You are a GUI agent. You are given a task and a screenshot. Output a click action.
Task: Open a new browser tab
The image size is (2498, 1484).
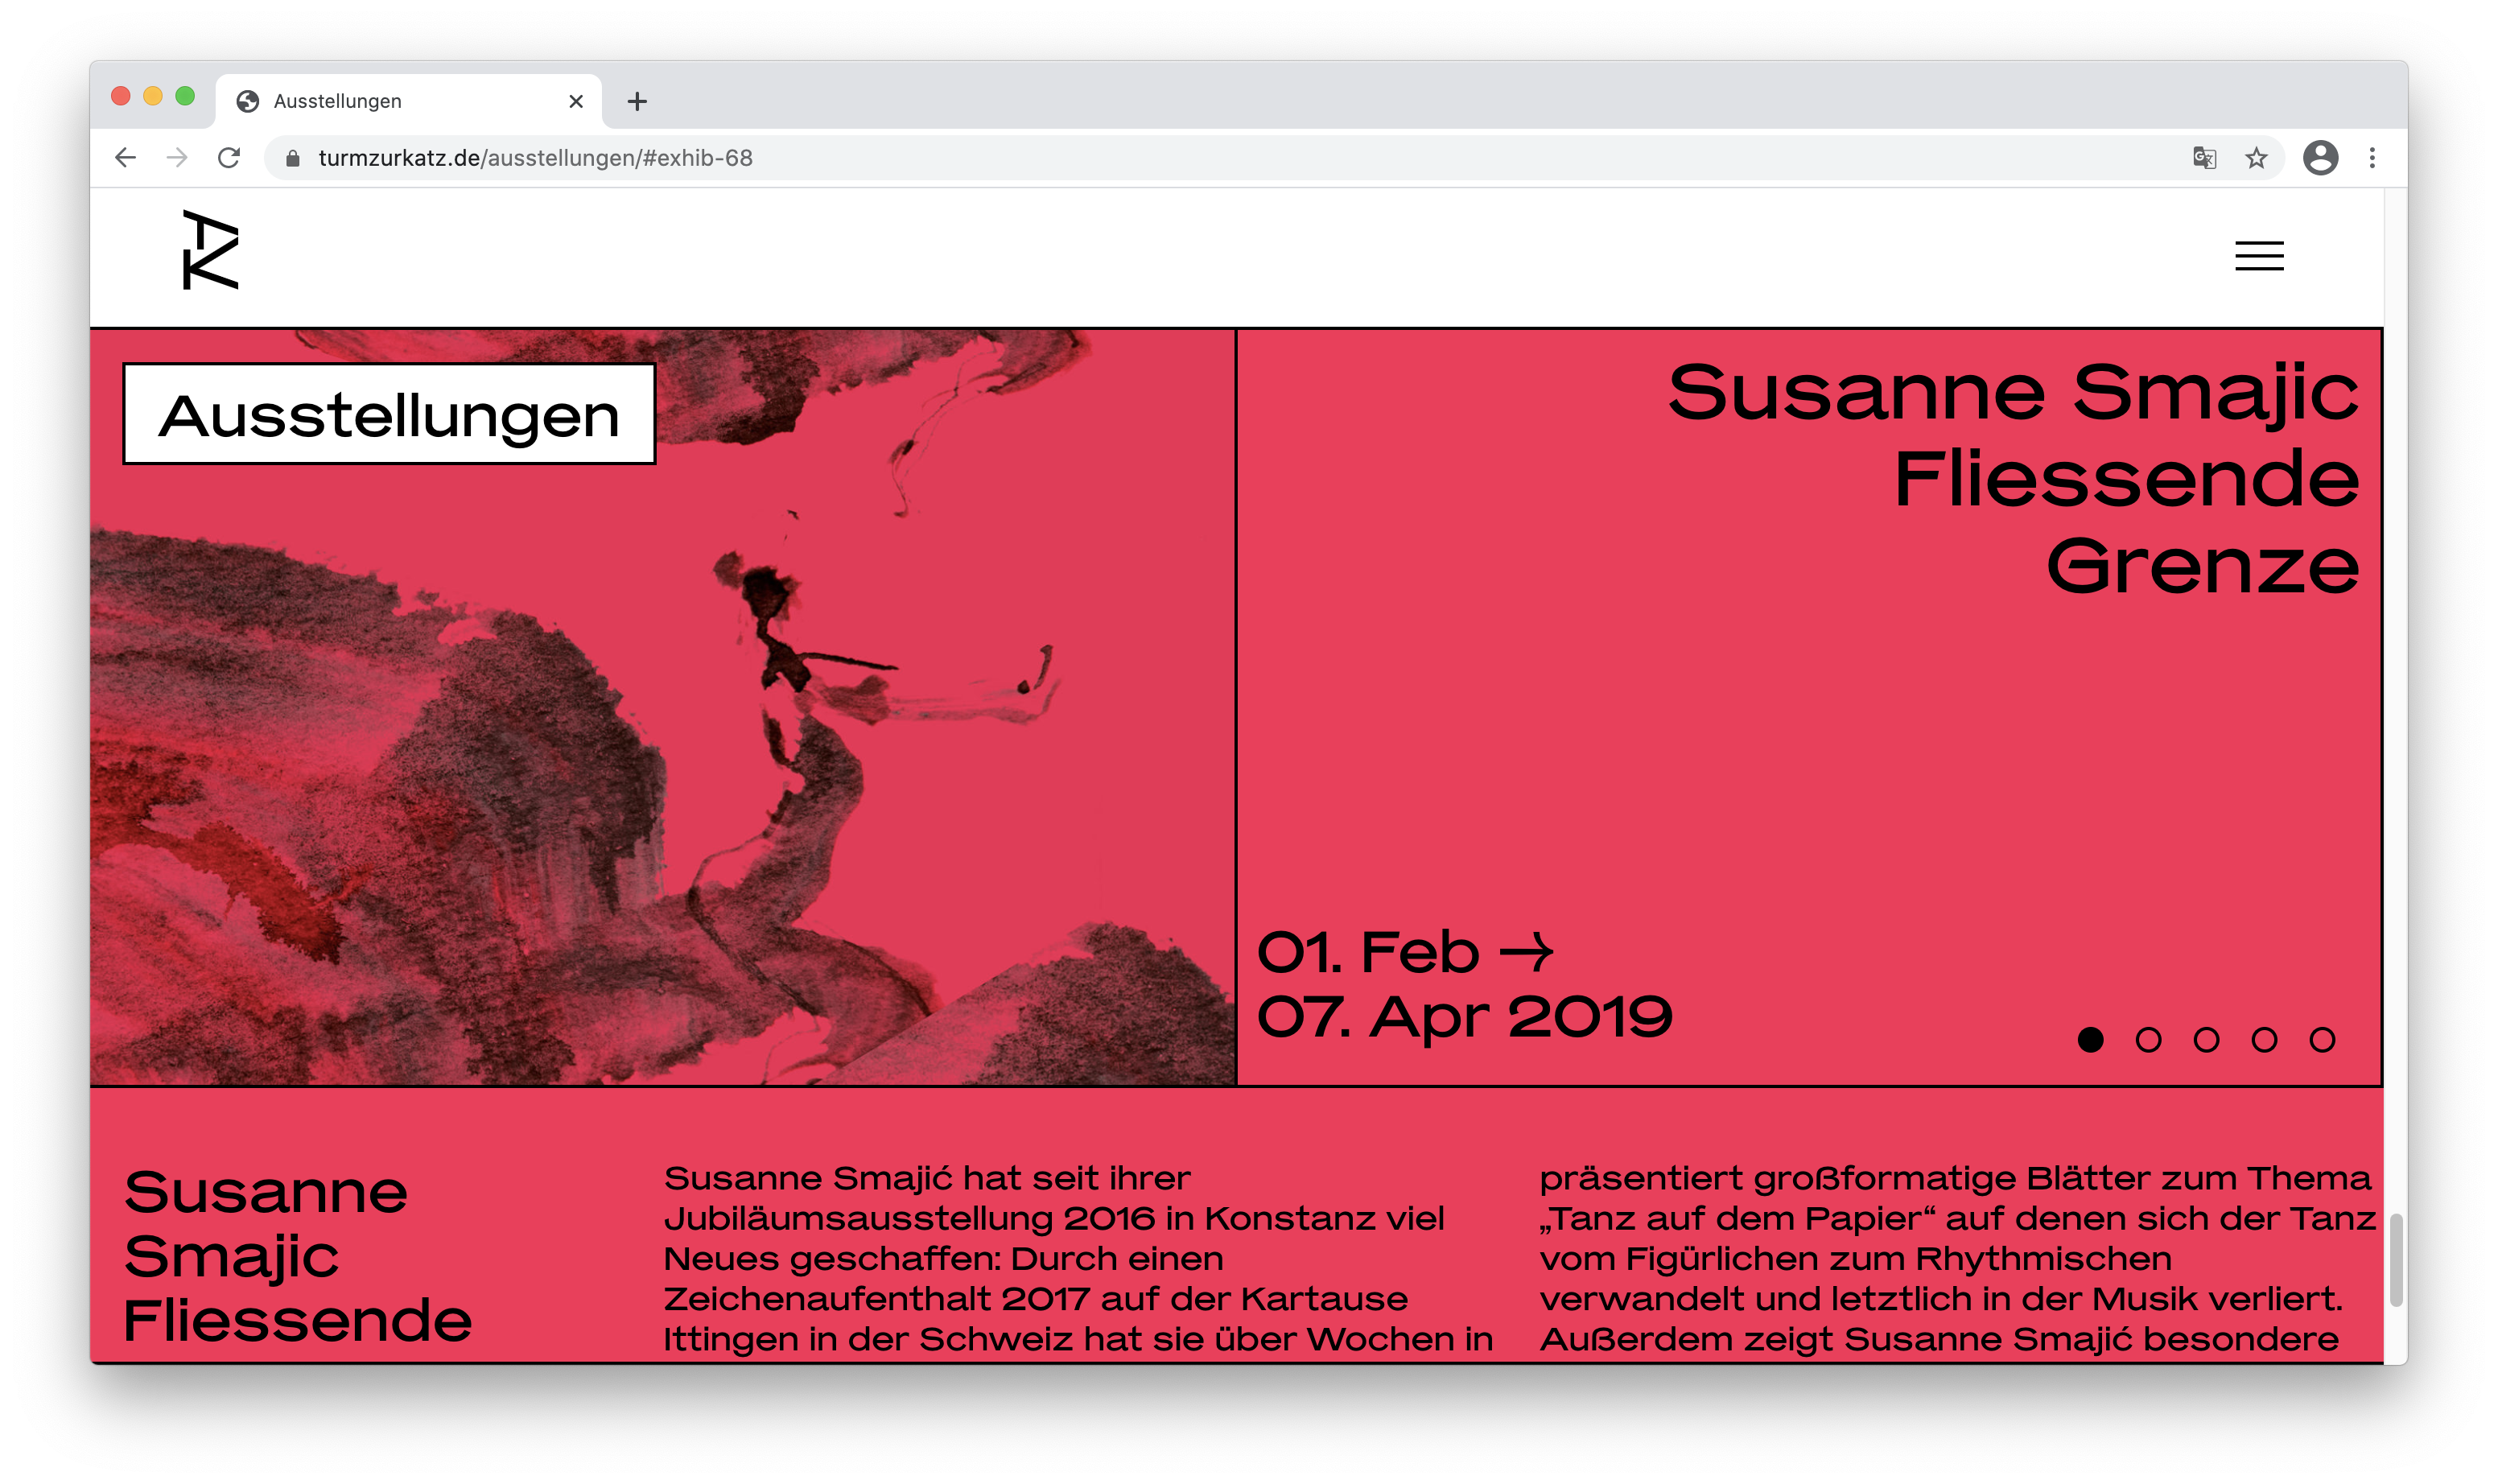pos(637,101)
